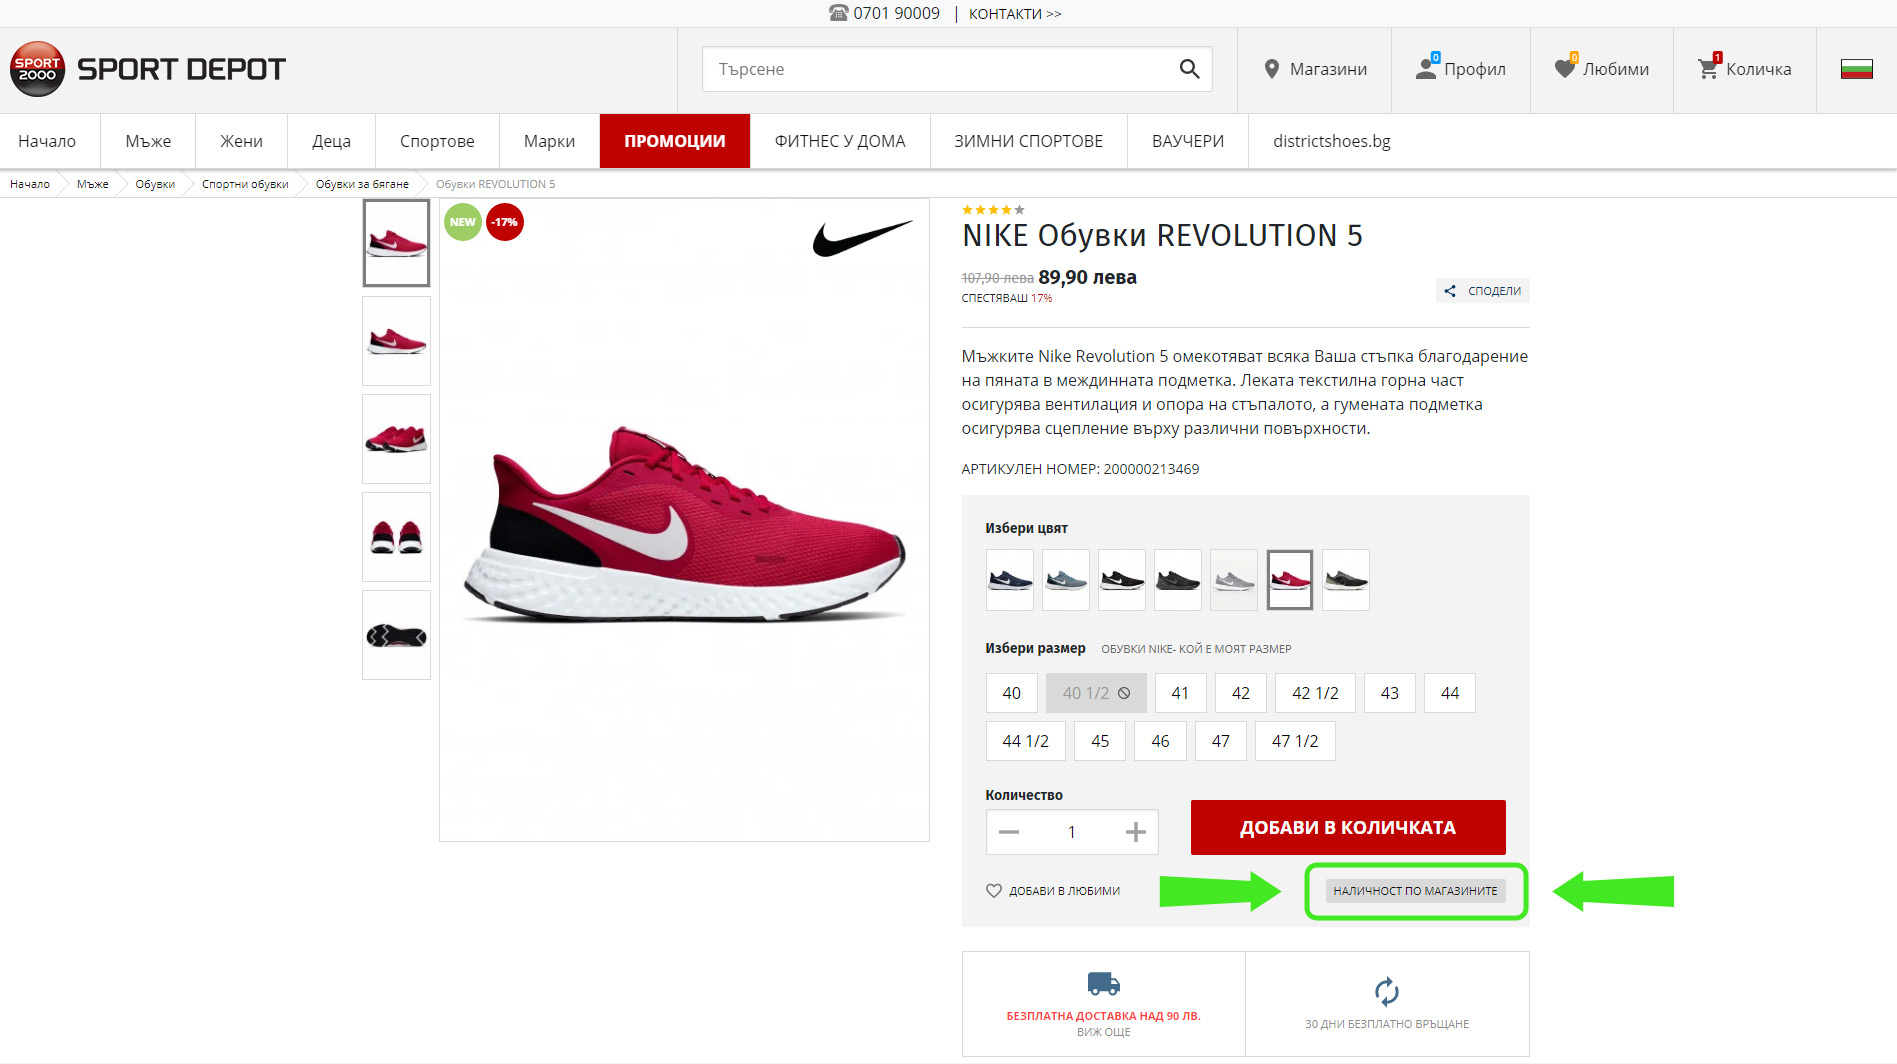This screenshot has height=1064, width=1897.
Task: Choose the navy blue shoe color
Action: [x=1010, y=580]
